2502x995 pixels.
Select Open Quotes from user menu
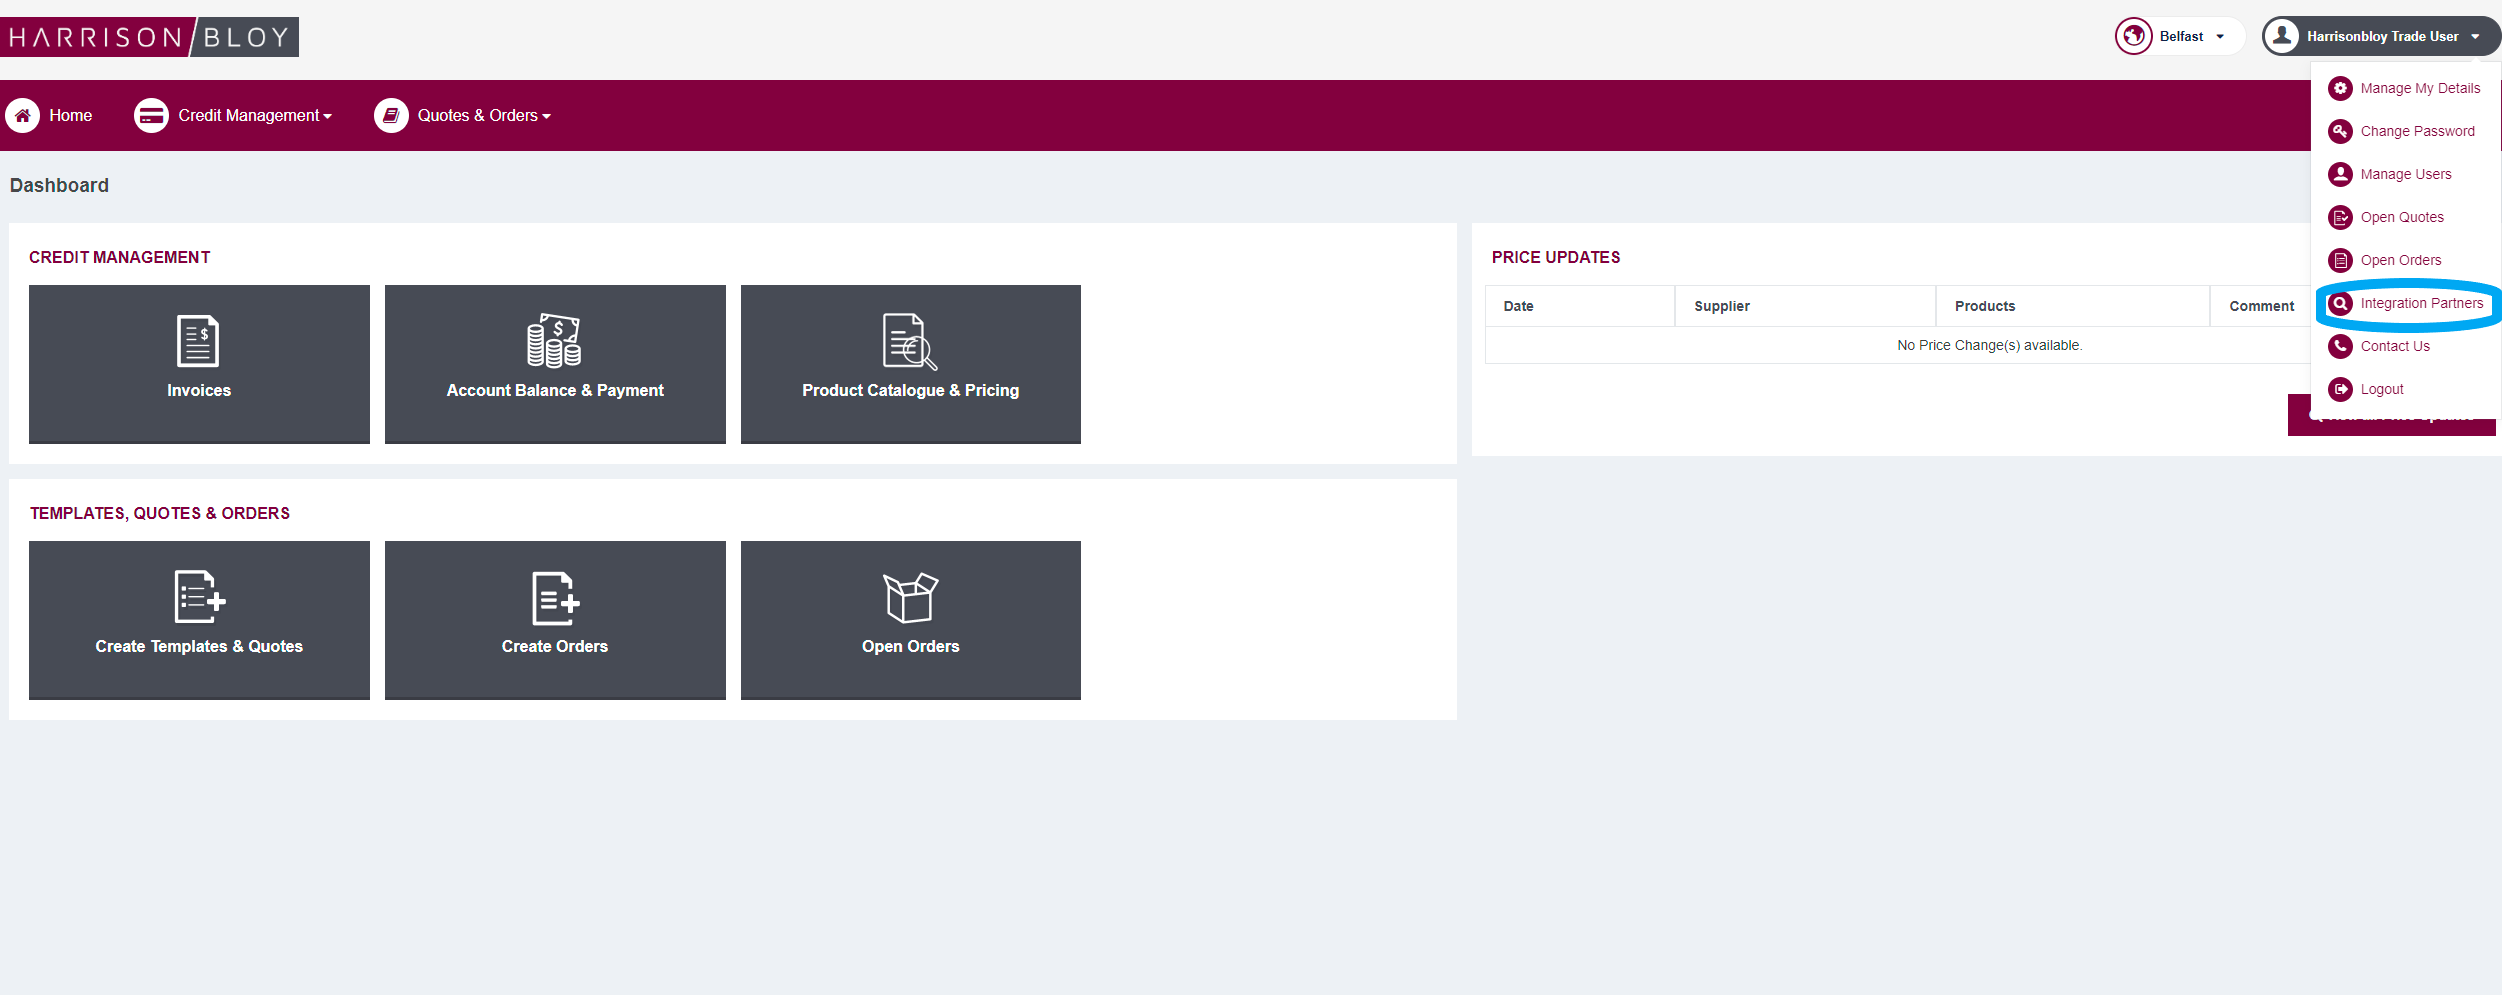2401,218
